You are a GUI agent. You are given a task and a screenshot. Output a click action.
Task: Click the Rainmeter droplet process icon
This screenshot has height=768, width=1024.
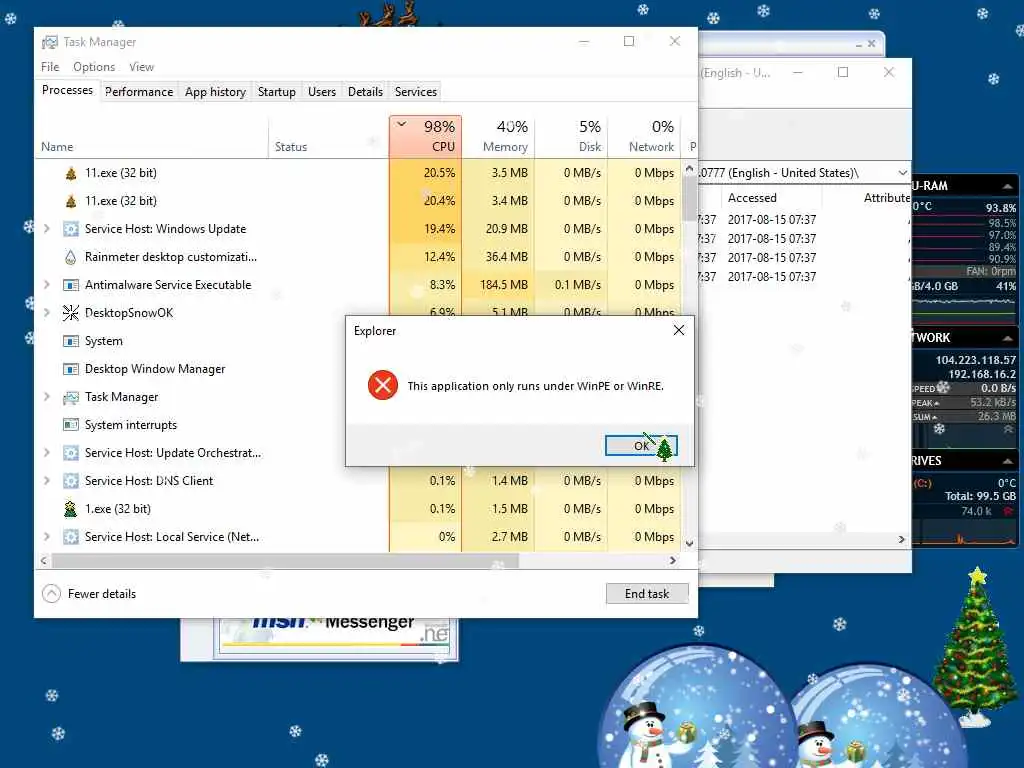pyautogui.click(x=71, y=257)
